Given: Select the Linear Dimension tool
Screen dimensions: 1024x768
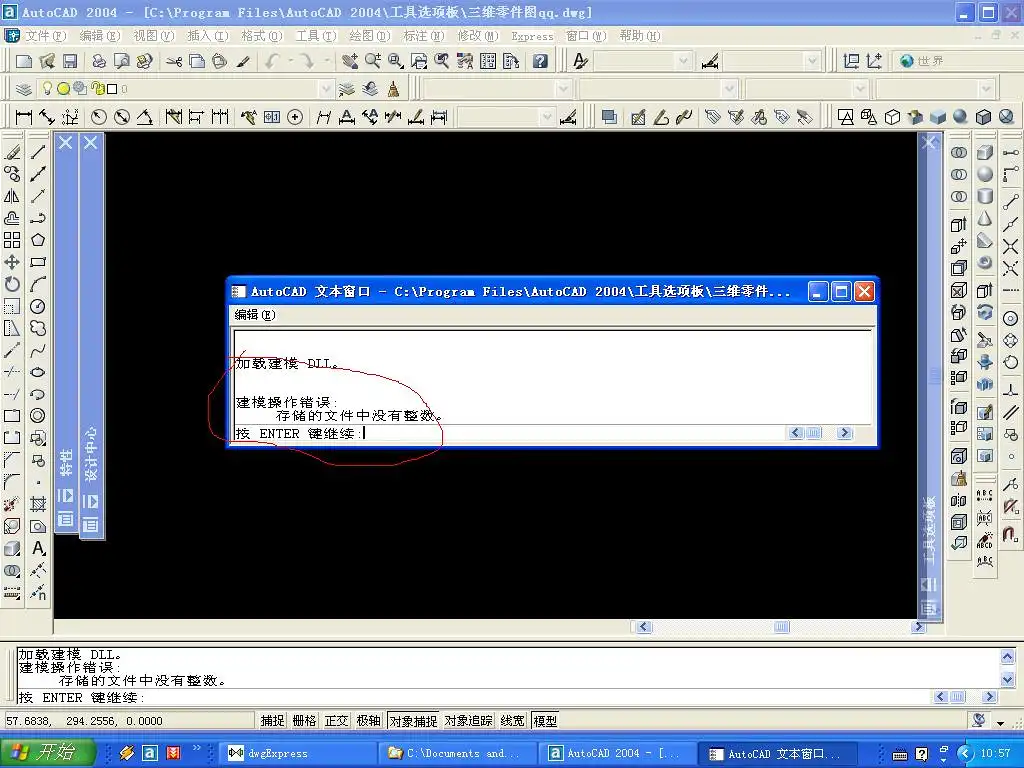Looking at the screenshot, I should 24,118.
